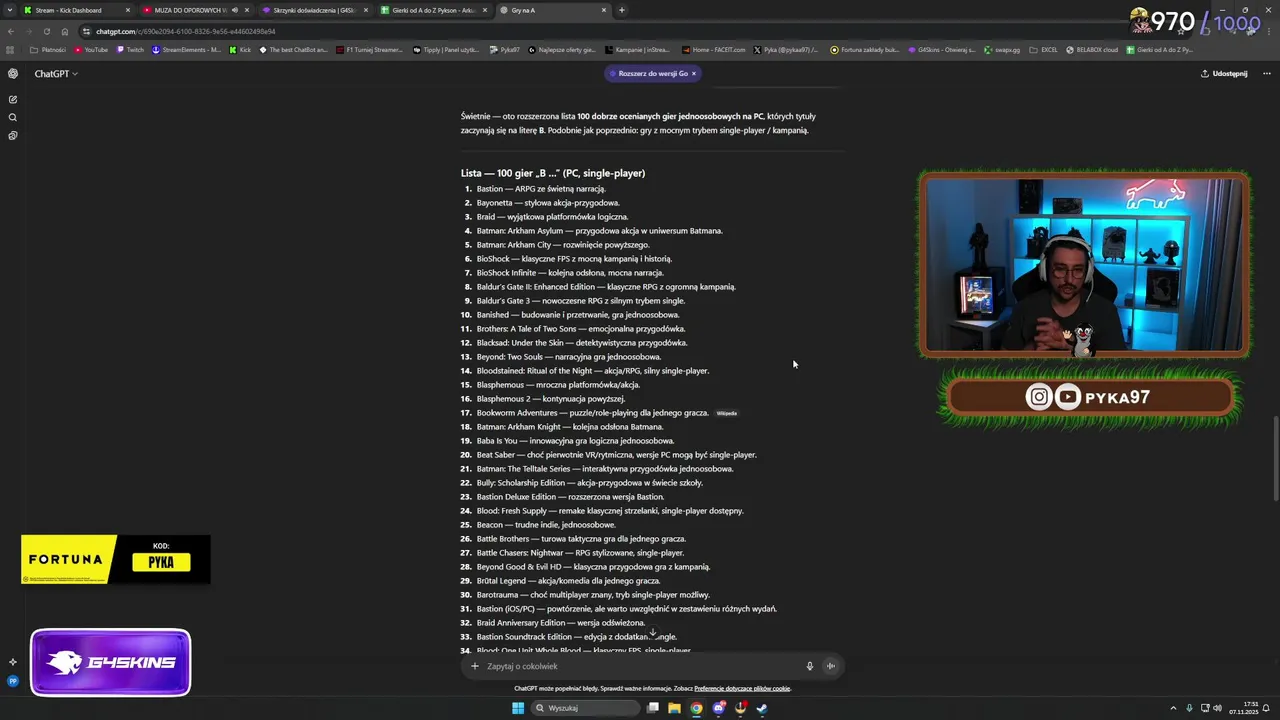
Task: Open search chats icon in sidebar
Action: click(x=13, y=117)
